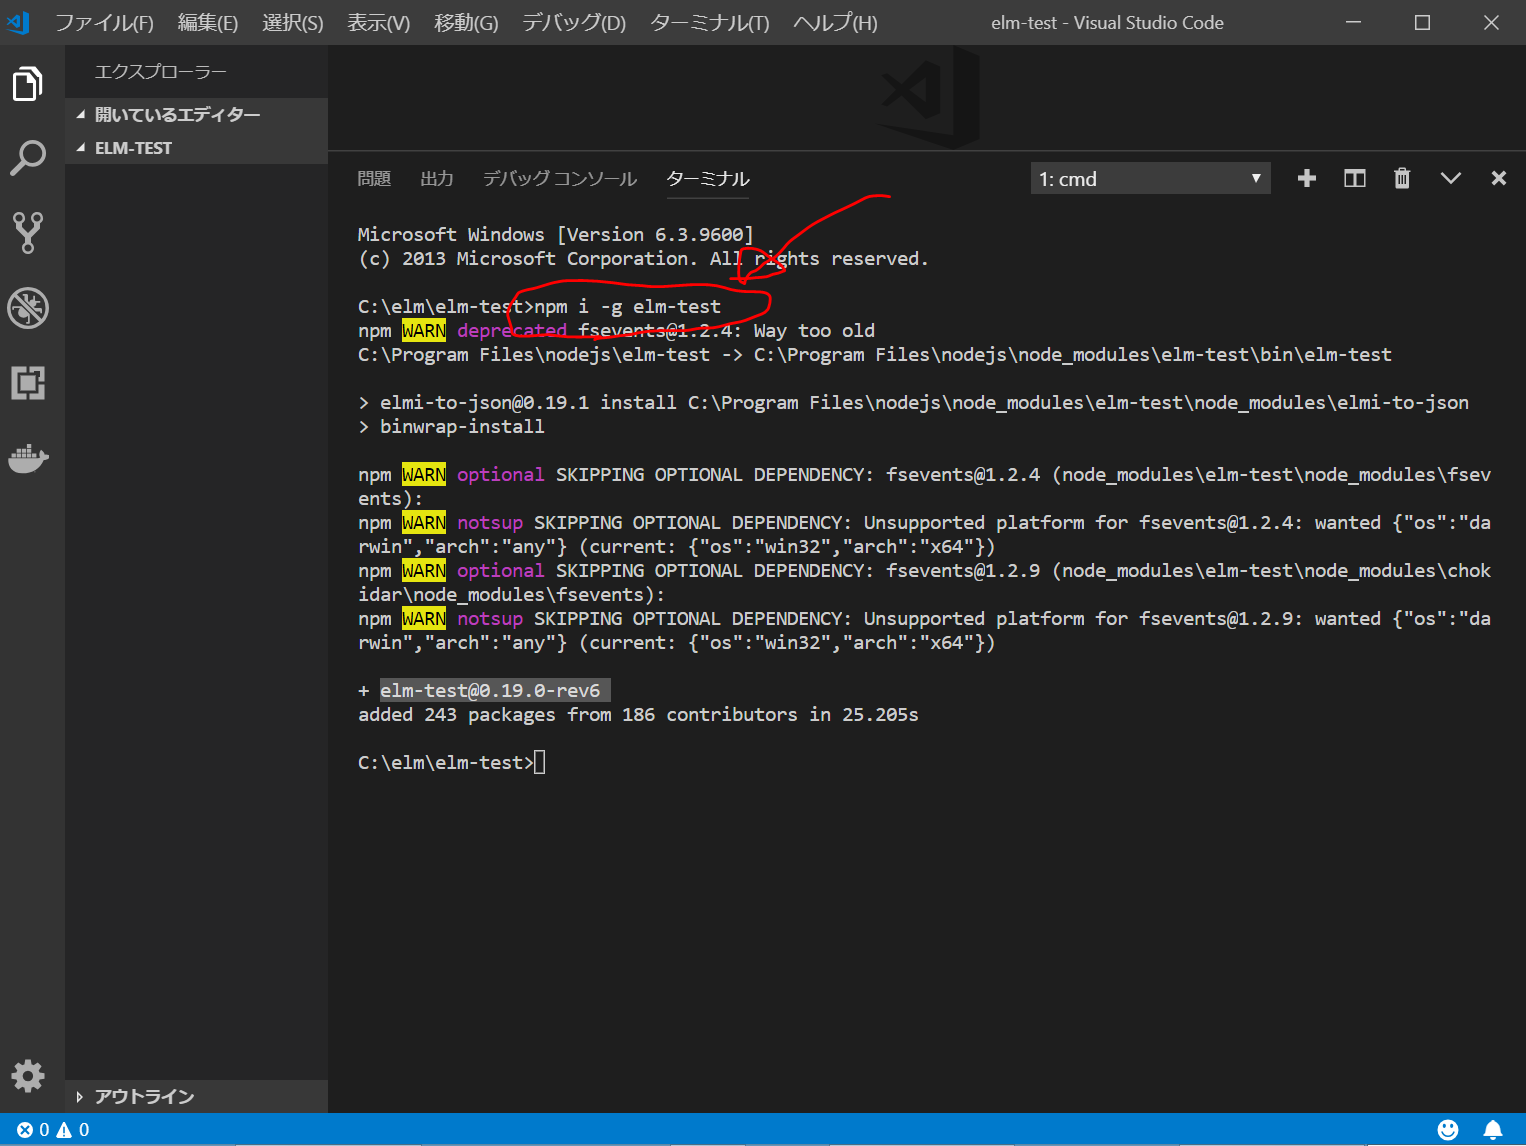Open the Source Control view icon

pos(28,232)
